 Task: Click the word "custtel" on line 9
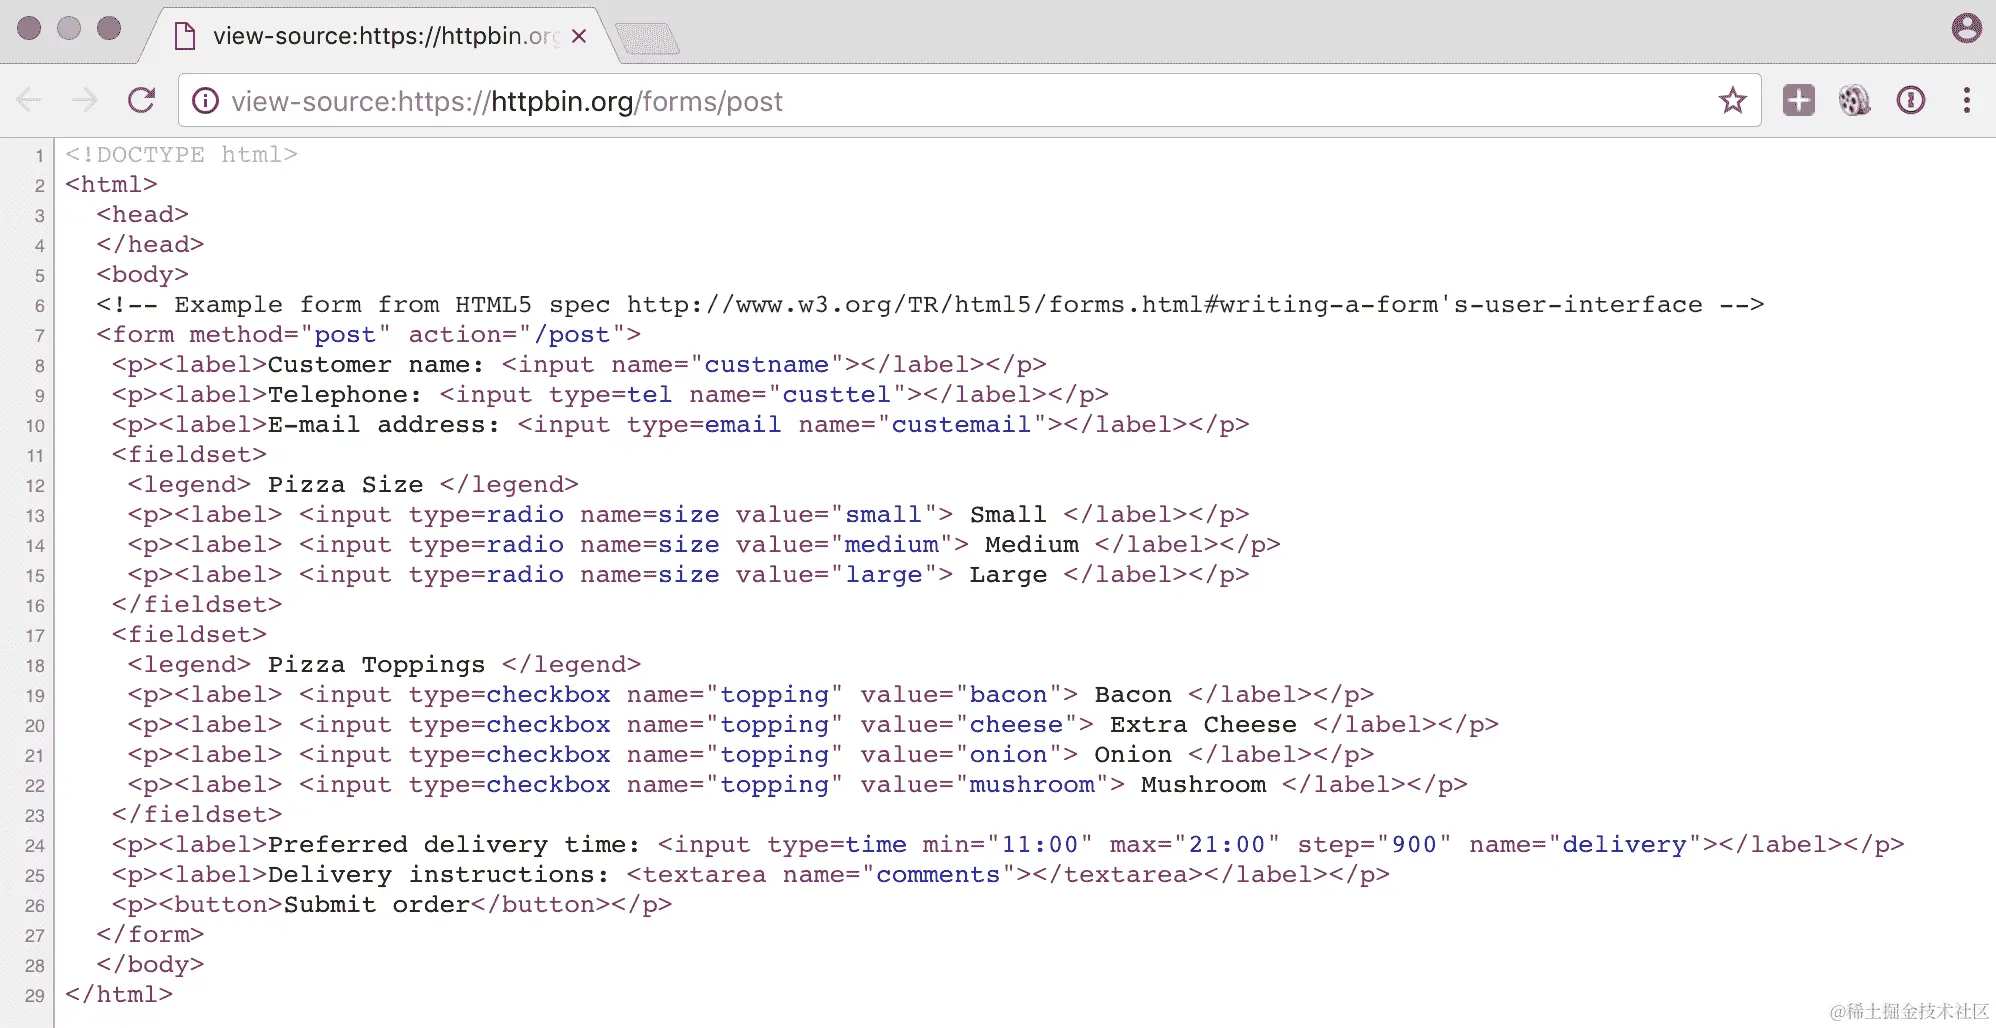836,395
